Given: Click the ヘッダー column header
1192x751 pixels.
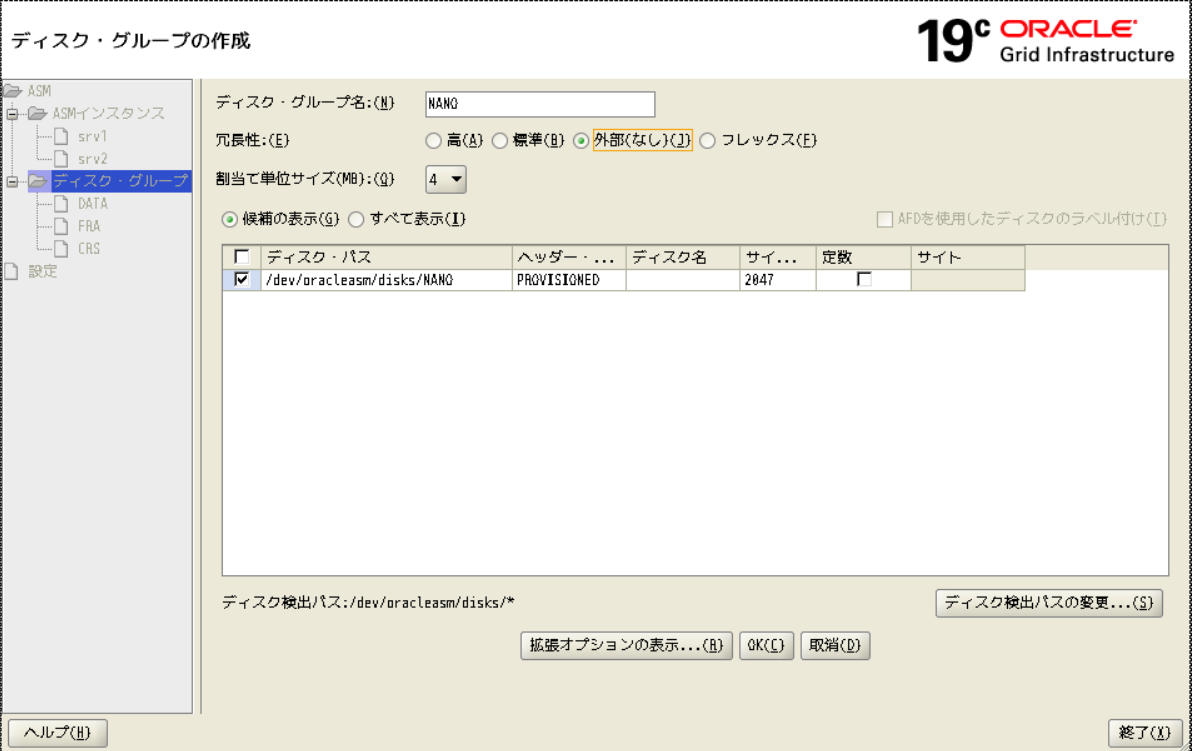Looking at the screenshot, I should 569,257.
